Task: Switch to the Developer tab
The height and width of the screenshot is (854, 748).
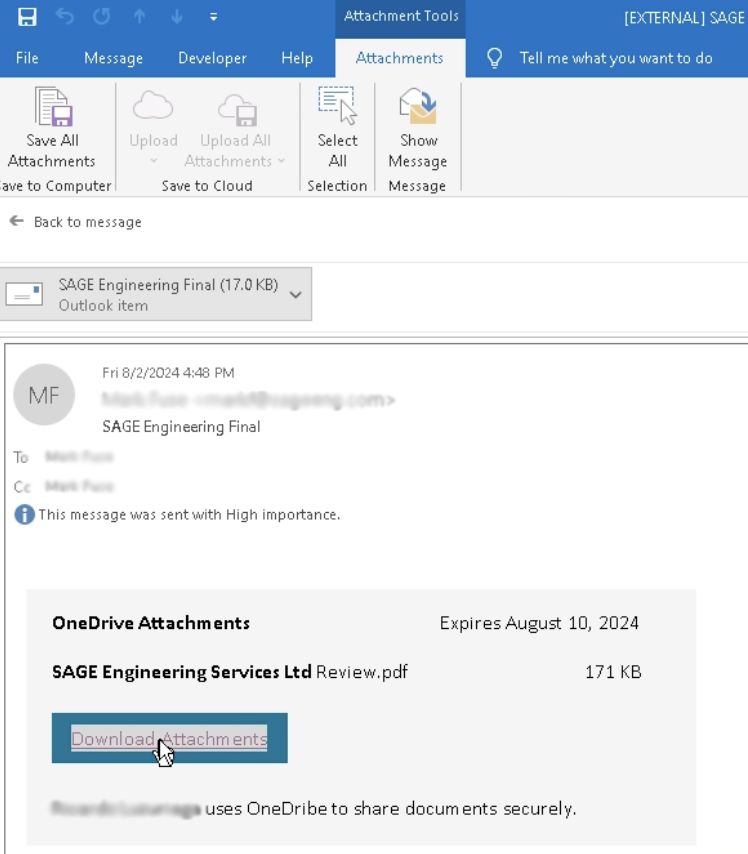Action: point(212,58)
